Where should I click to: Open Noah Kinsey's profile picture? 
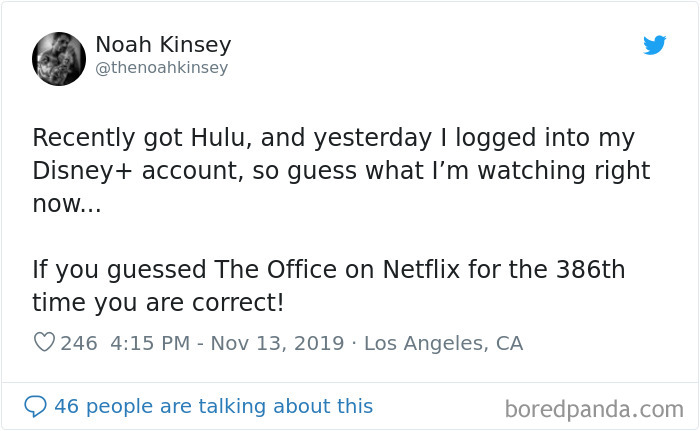click(59, 59)
